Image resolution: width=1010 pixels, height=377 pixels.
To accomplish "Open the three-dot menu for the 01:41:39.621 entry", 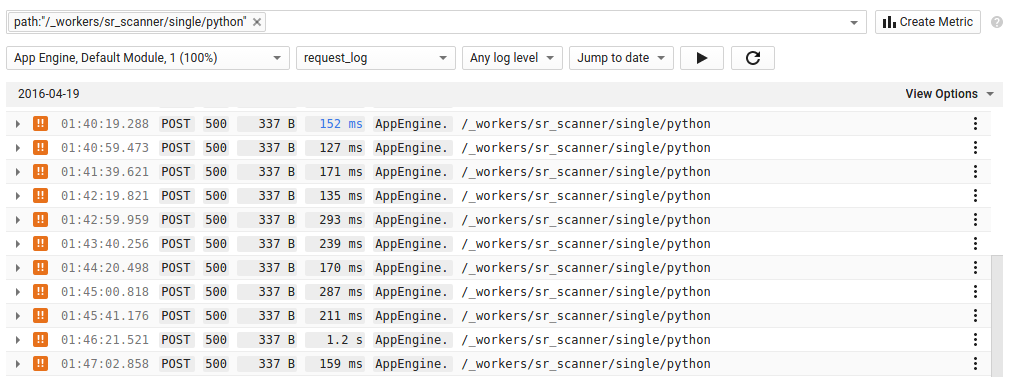I will 976,172.
